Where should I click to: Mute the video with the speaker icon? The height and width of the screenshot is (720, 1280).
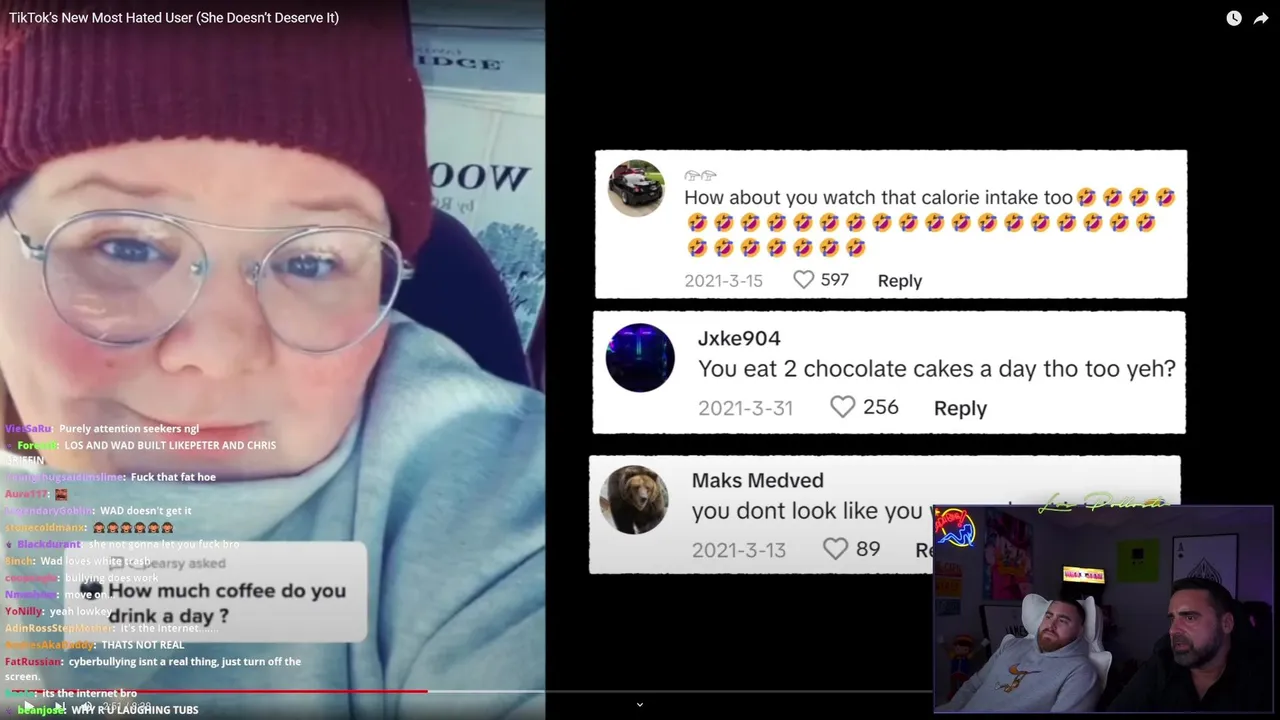click(x=88, y=706)
